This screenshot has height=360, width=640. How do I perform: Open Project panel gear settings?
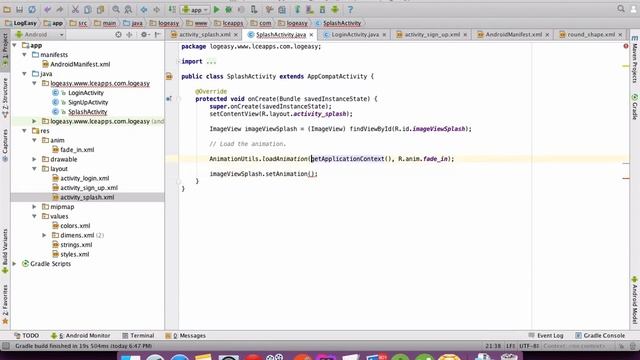144,35
